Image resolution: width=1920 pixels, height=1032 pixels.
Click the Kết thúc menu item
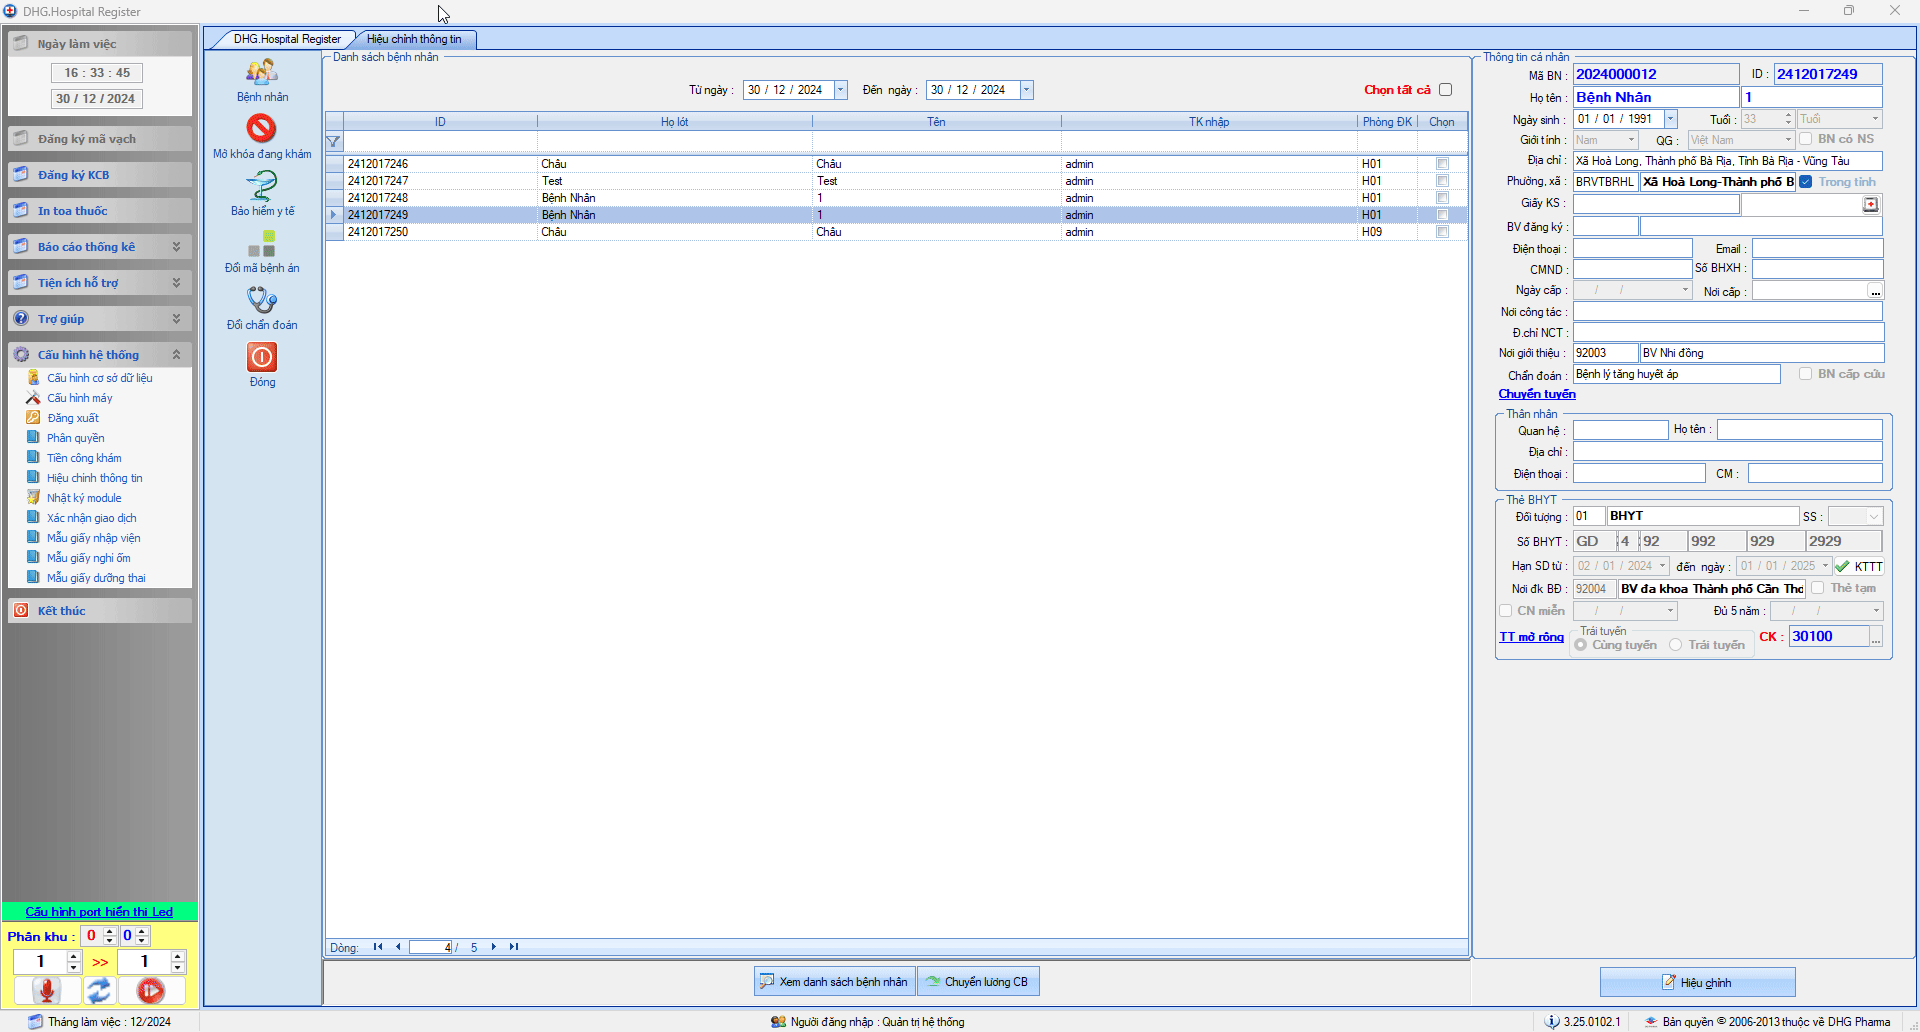point(100,611)
